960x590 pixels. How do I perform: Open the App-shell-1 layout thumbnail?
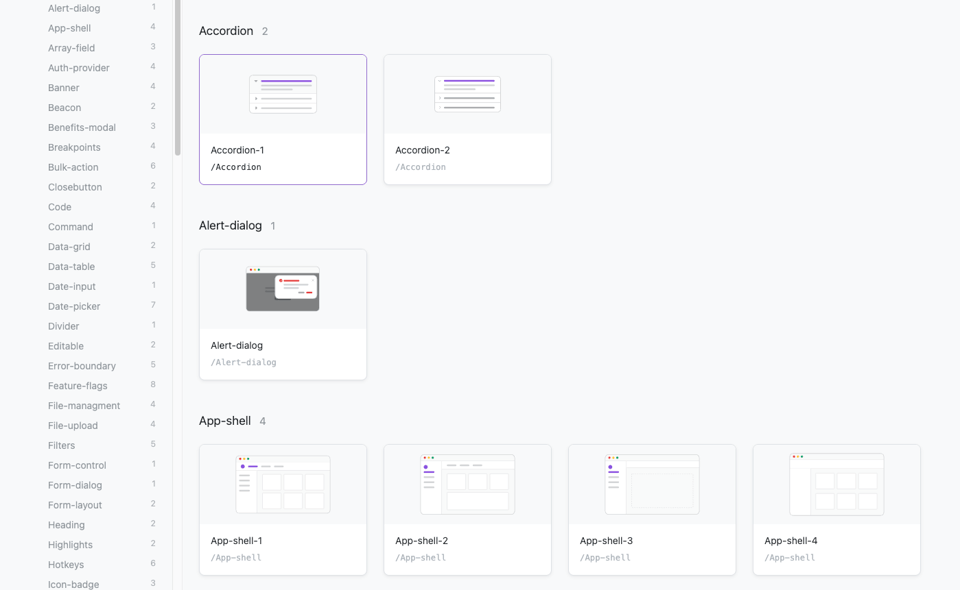click(283, 484)
